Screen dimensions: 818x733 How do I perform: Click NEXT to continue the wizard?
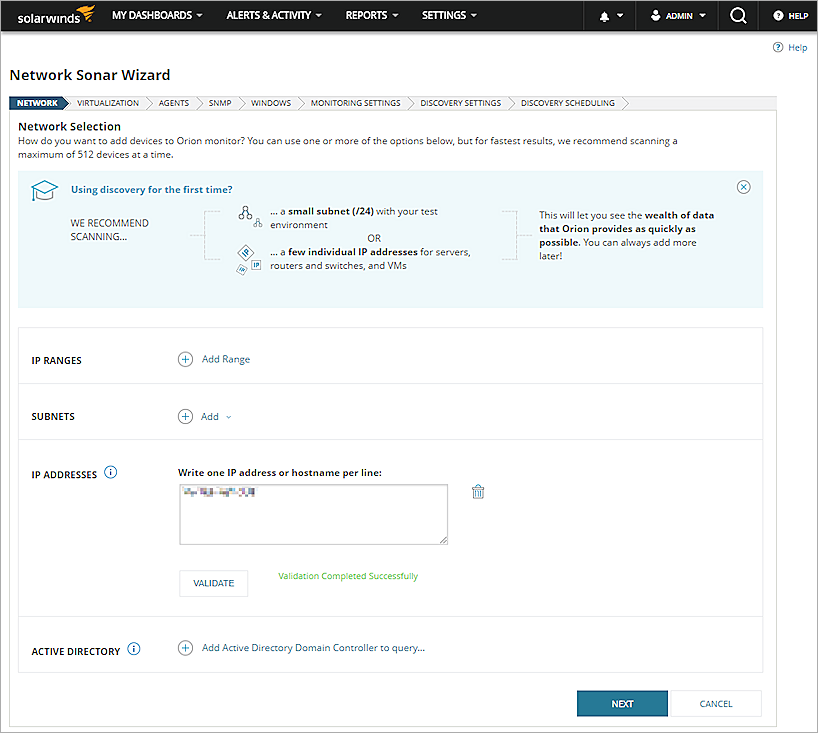[621, 703]
